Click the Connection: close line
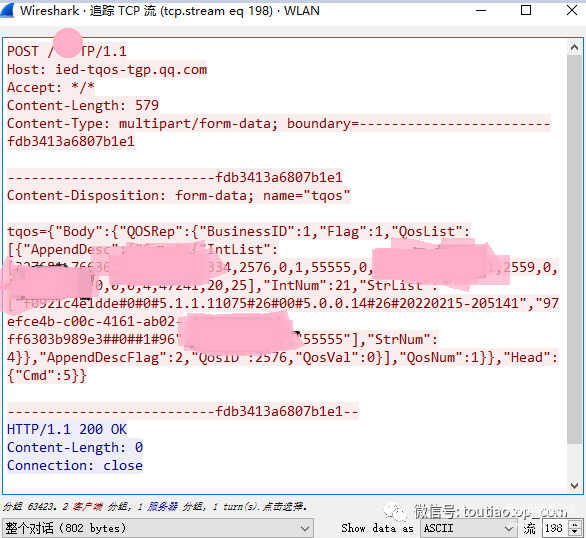Screen dimensions: 586x538 click(75, 465)
